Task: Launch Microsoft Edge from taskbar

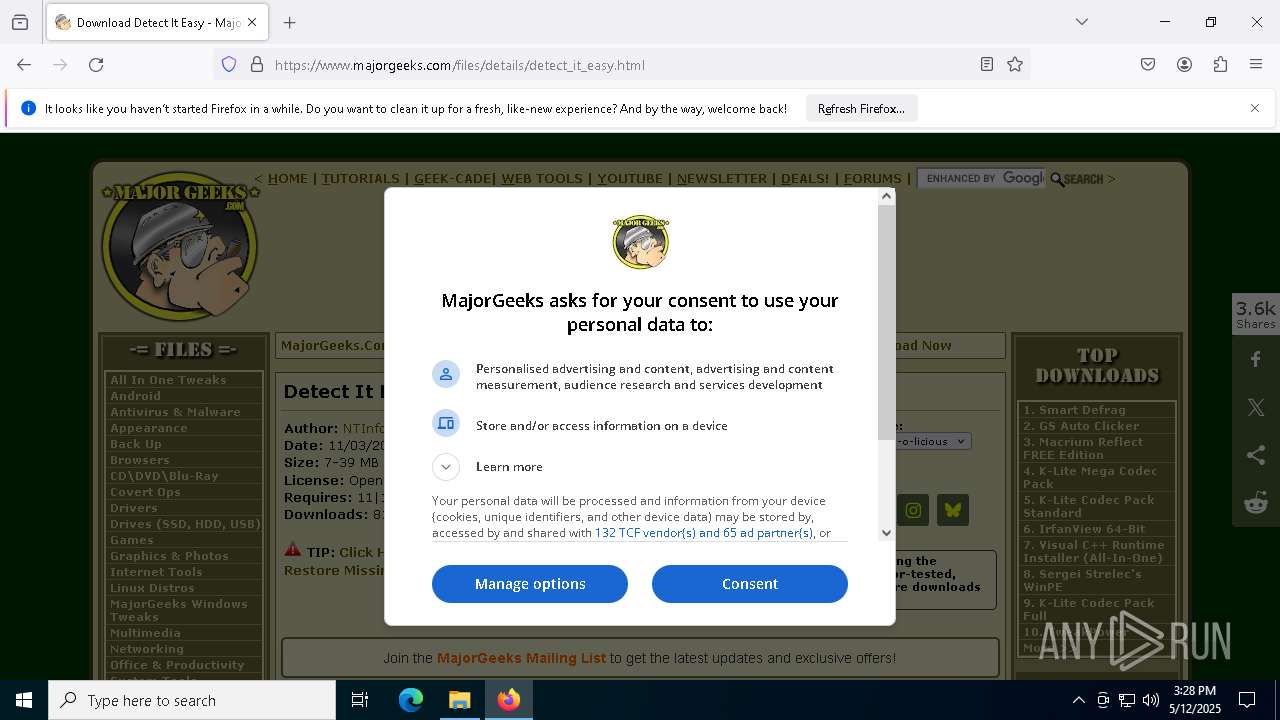Action: tap(411, 700)
